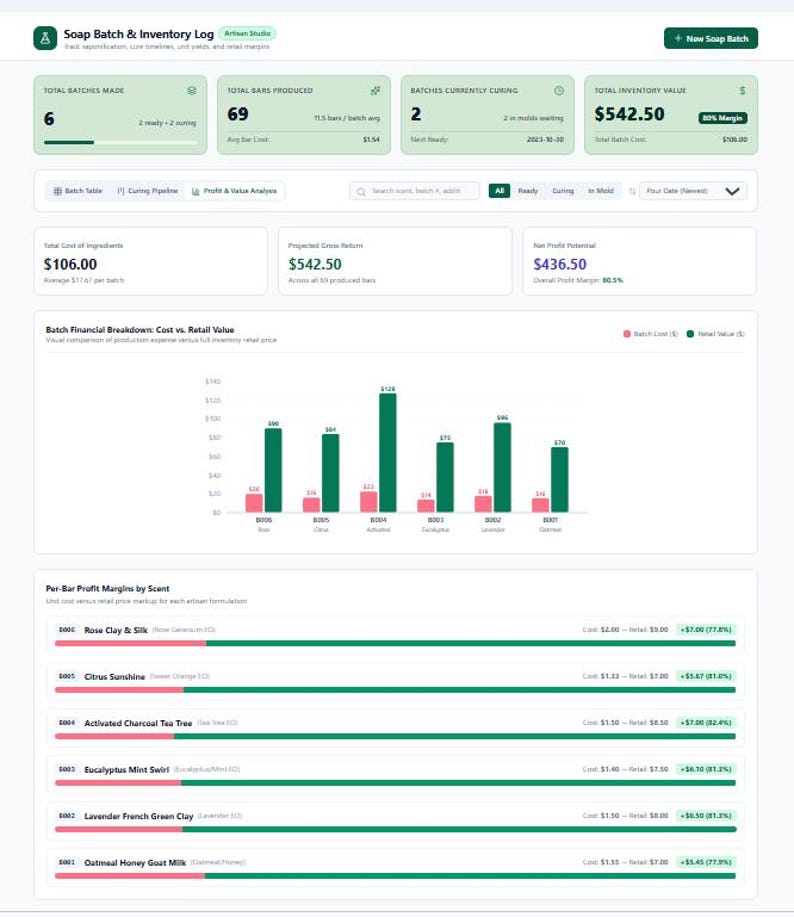This screenshot has width=794, height=917.
Task: Click the B003 green retail value bar
Action: pos(445,477)
